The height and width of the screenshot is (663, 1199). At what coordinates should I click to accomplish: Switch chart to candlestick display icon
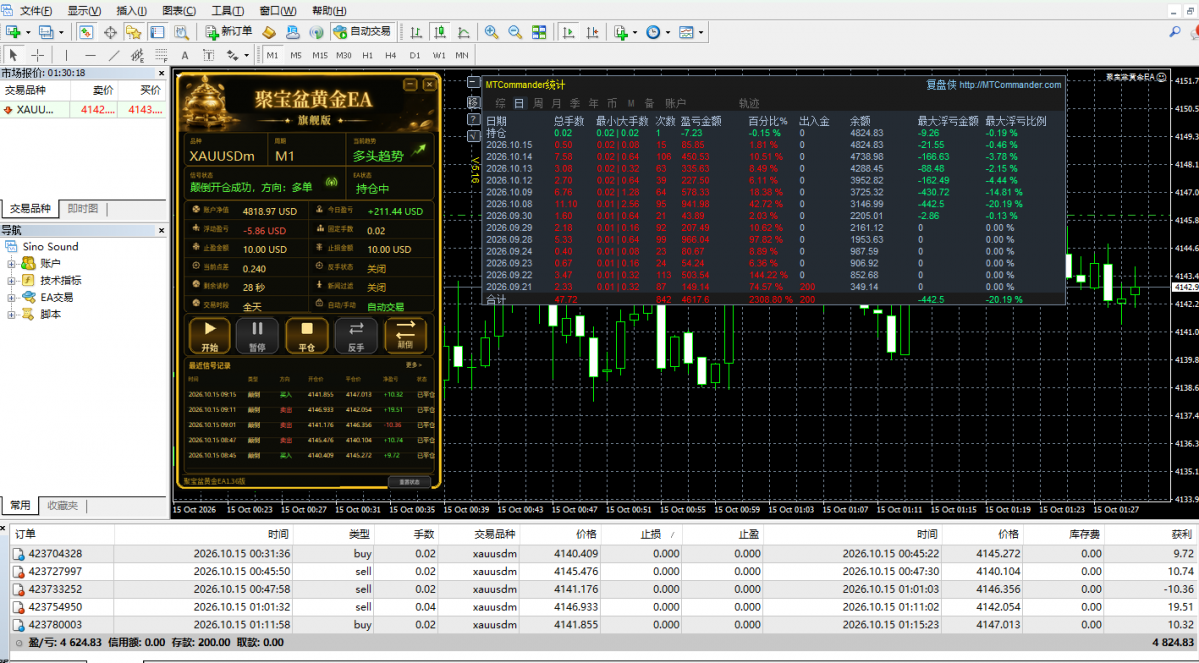click(x=440, y=32)
